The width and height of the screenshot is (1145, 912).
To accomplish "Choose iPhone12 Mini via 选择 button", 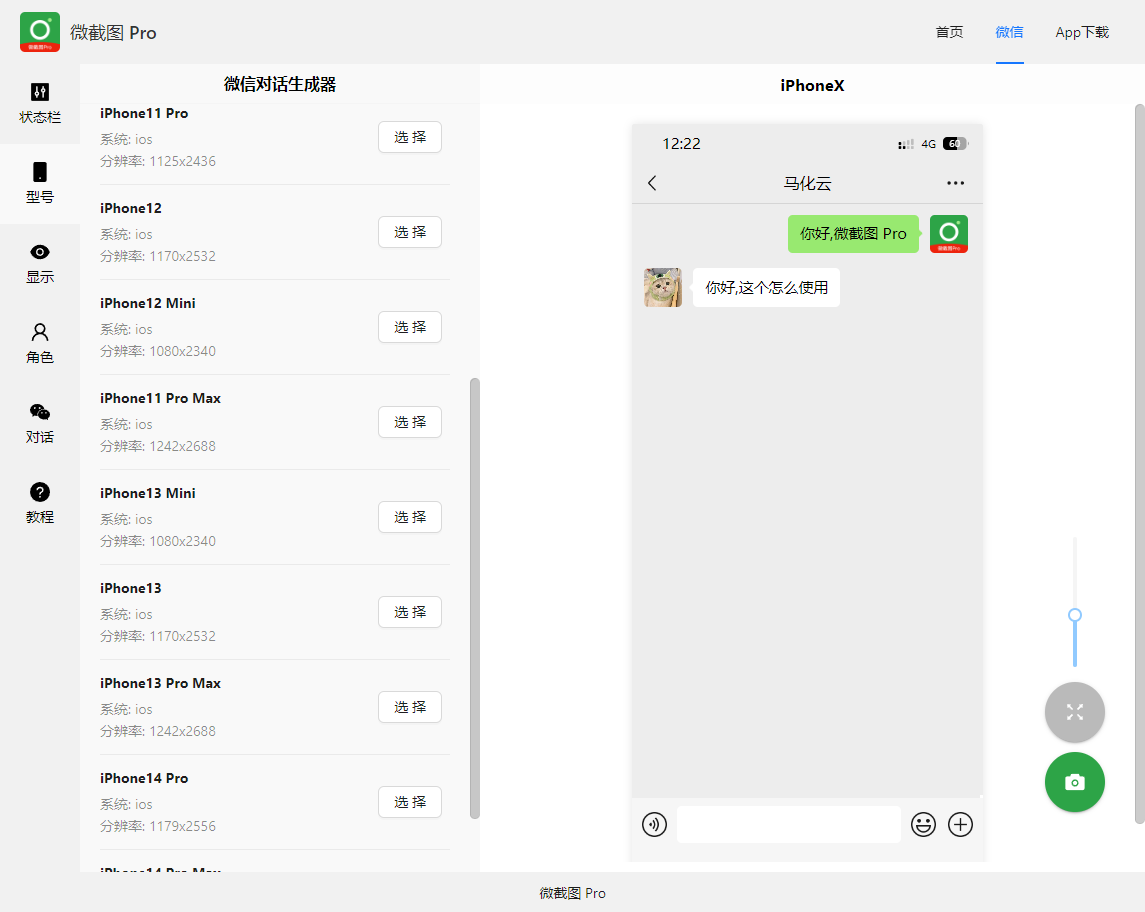I will (410, 327).
